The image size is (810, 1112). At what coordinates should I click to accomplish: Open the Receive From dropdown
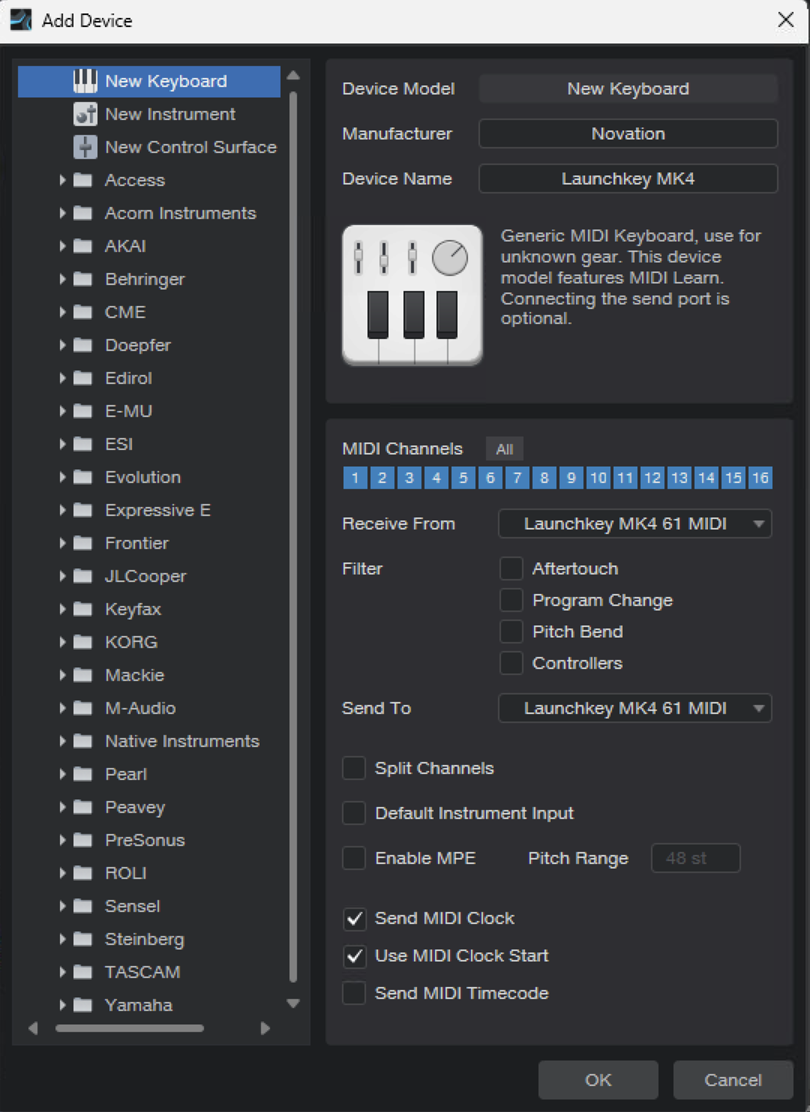(635, 523)
